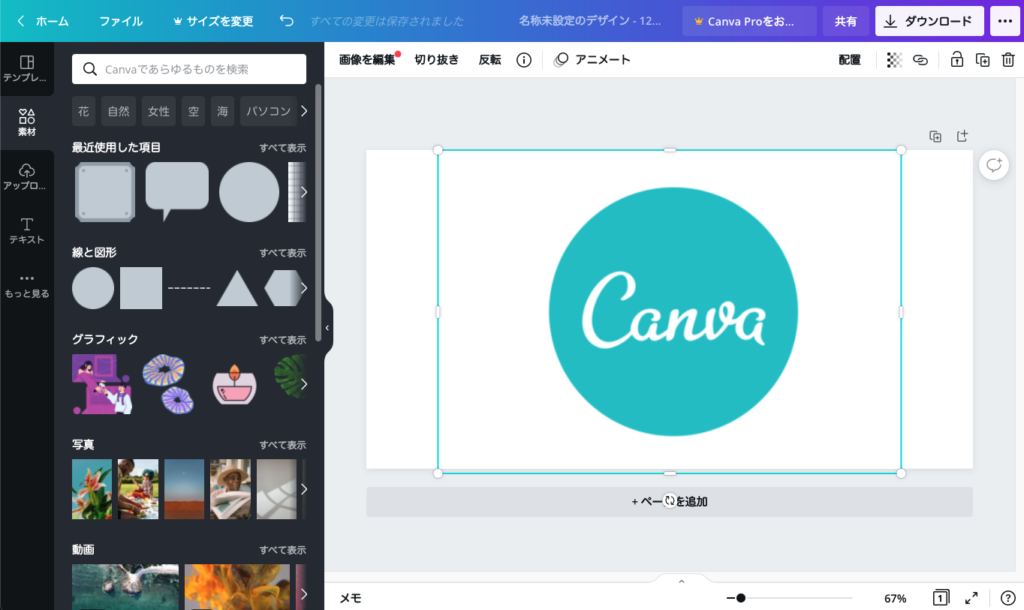Insert the recently used circle frame
Viewport: 1024px width, 610px height.
click(x=249, y=192)
